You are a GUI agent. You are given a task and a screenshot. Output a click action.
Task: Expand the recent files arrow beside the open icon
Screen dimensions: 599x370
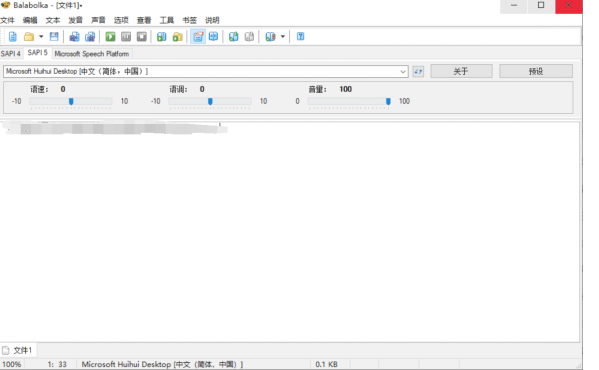(41, 37)
